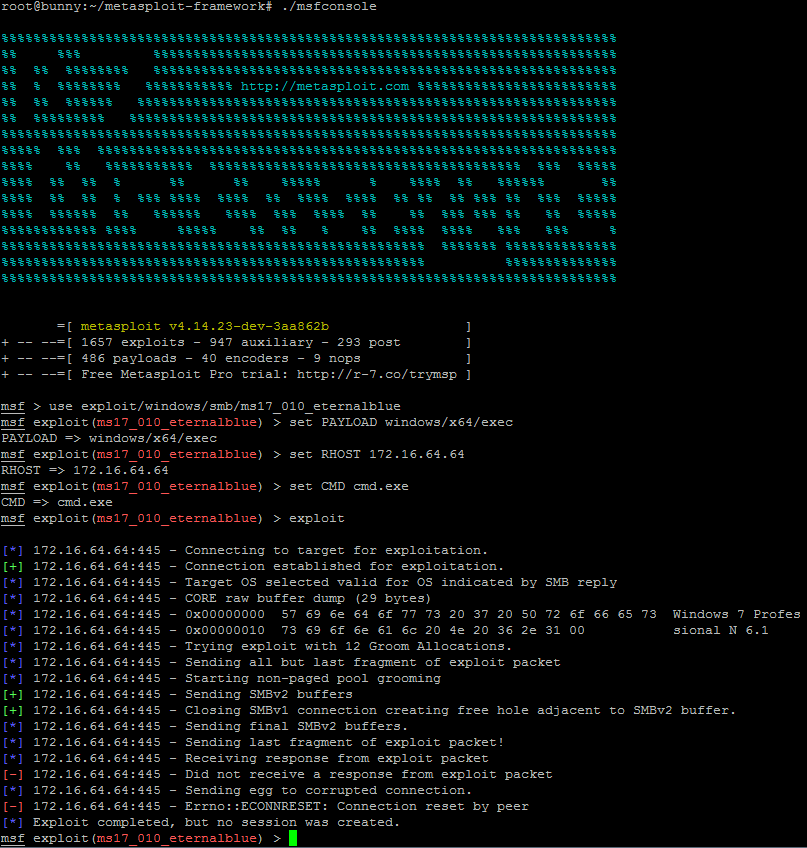The height and width of the screenshot is (848, 807).
Task: Click 'Did not receive a response' error line
Action: 277,774
